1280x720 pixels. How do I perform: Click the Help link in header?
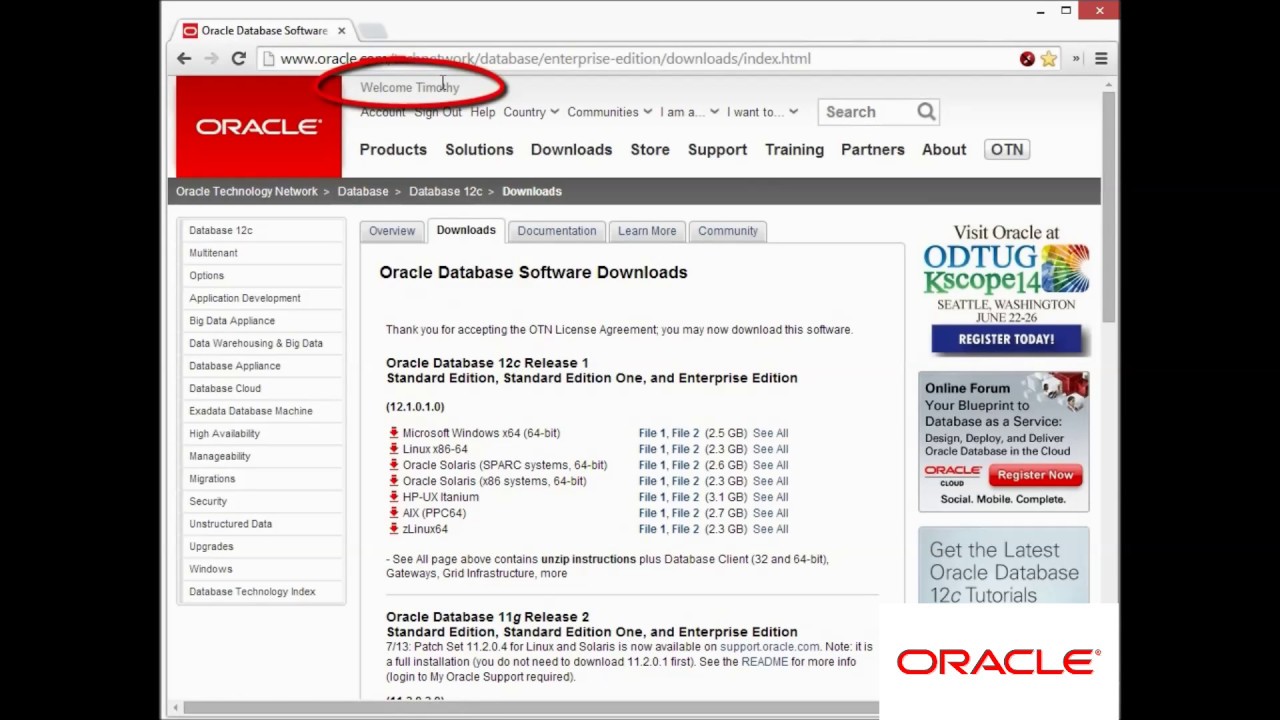click(483, 112)
